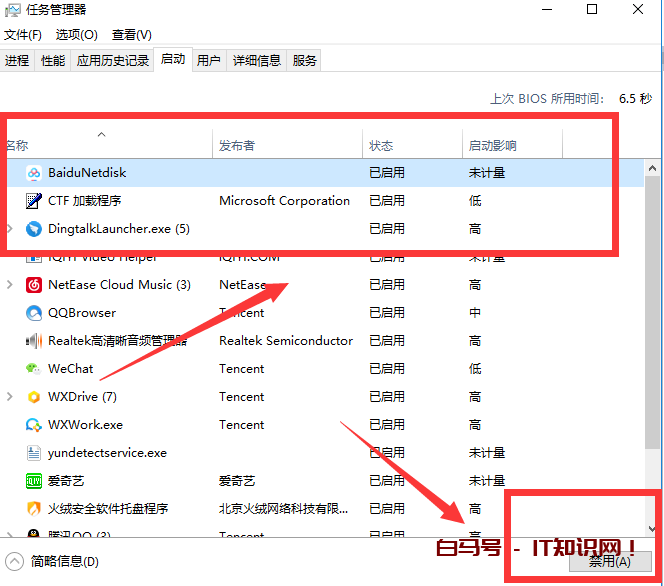664x586 pixels.
Task: Collapse to 简略信息 view
Action: [x=52, y=562]
